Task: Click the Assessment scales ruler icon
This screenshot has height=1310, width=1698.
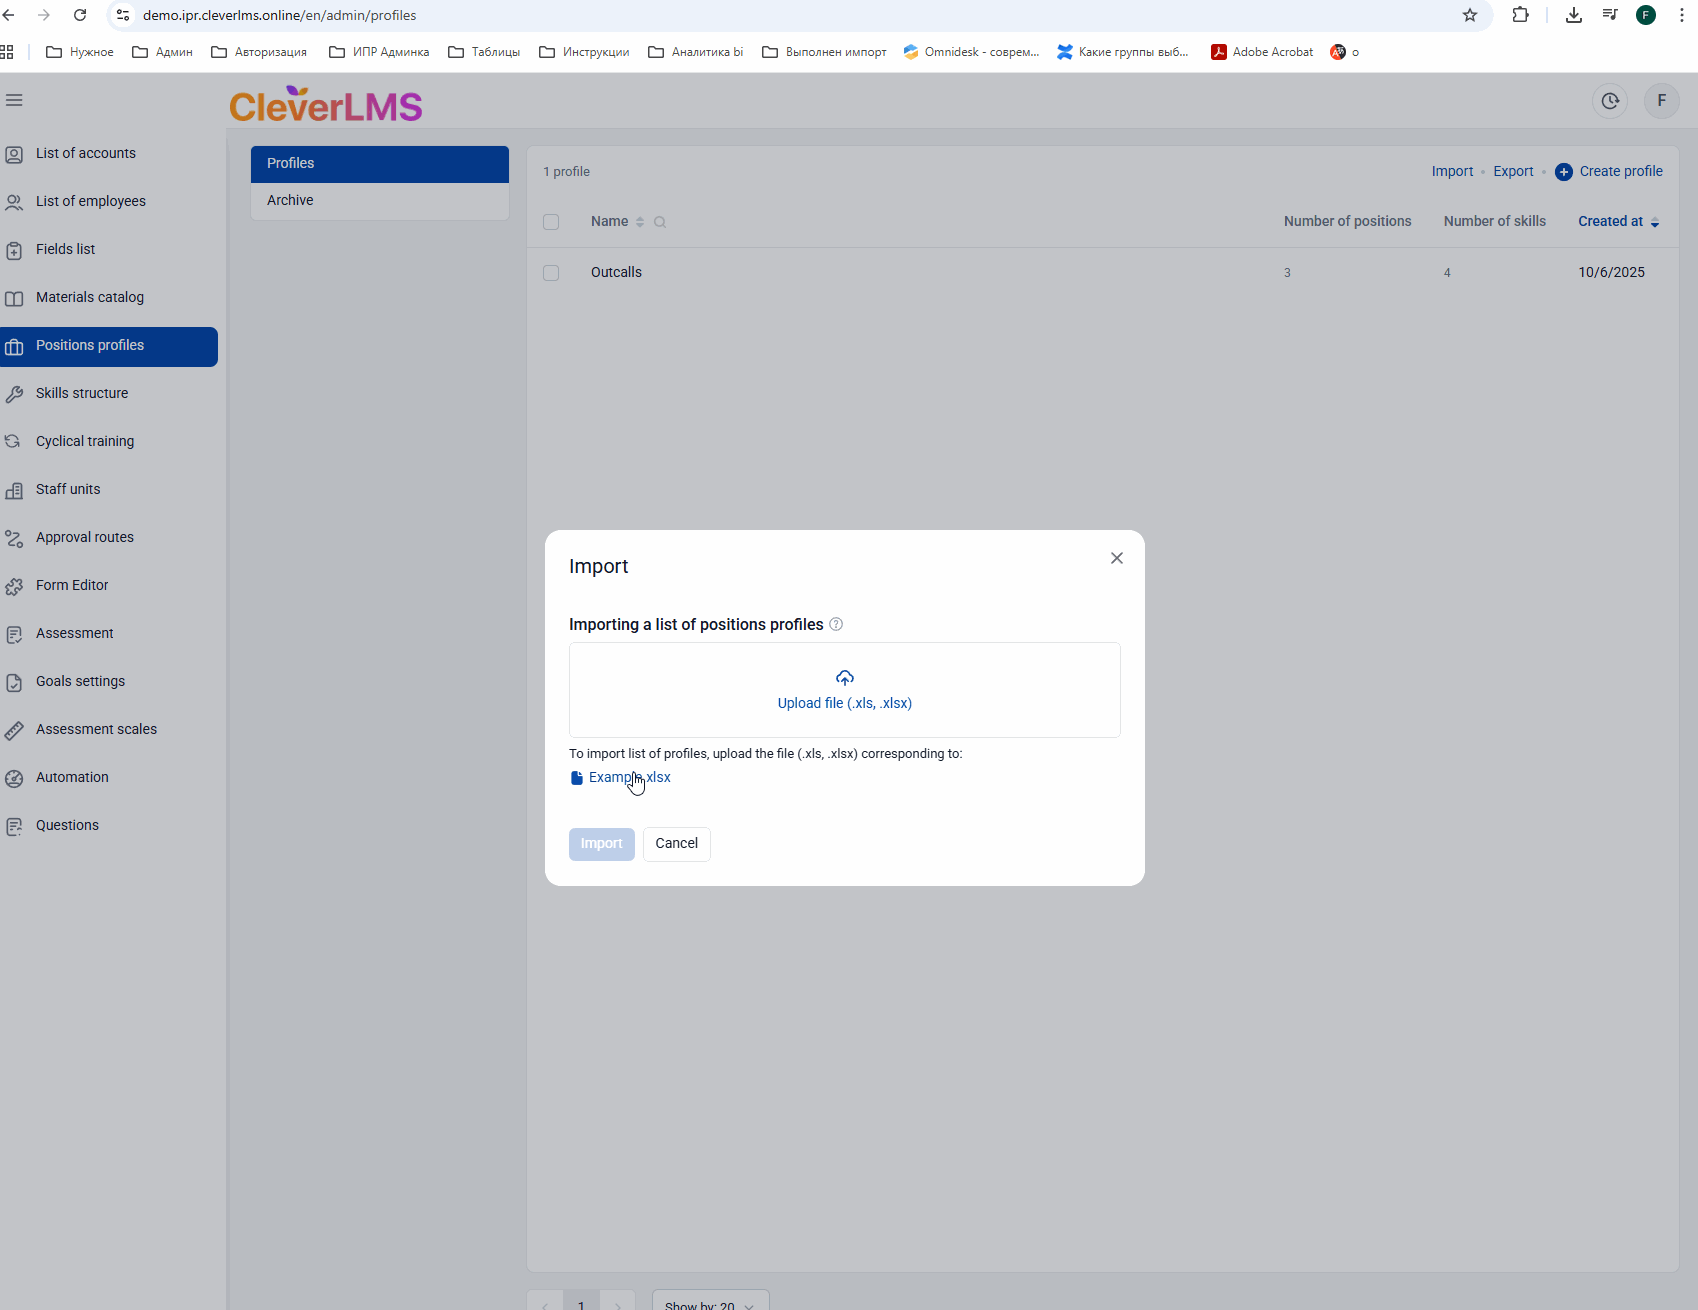Action: 14,731
